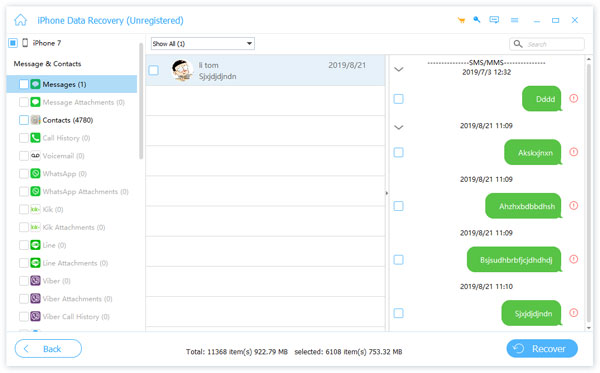Screen dimensions: 600x373
Task: Click the Dddd message bubble
Action: 542,99
